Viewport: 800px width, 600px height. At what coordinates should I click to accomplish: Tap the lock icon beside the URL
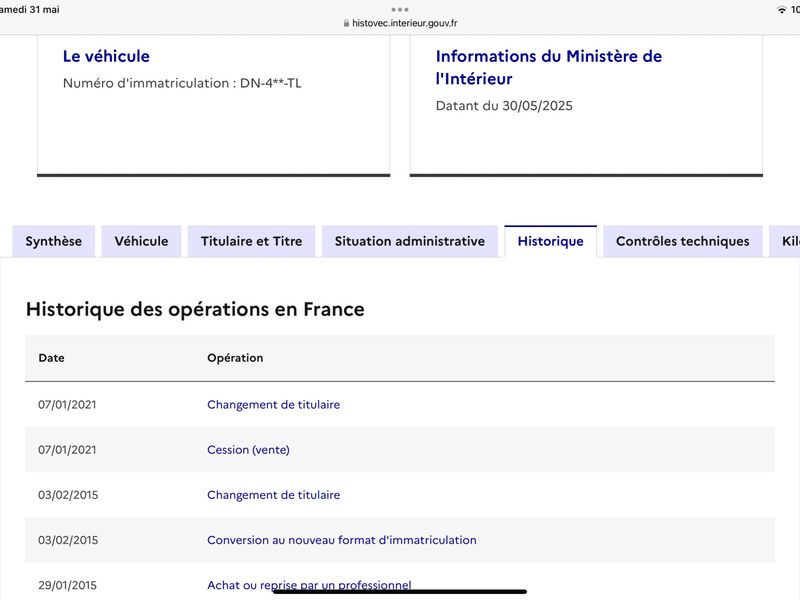coord(346,23)
